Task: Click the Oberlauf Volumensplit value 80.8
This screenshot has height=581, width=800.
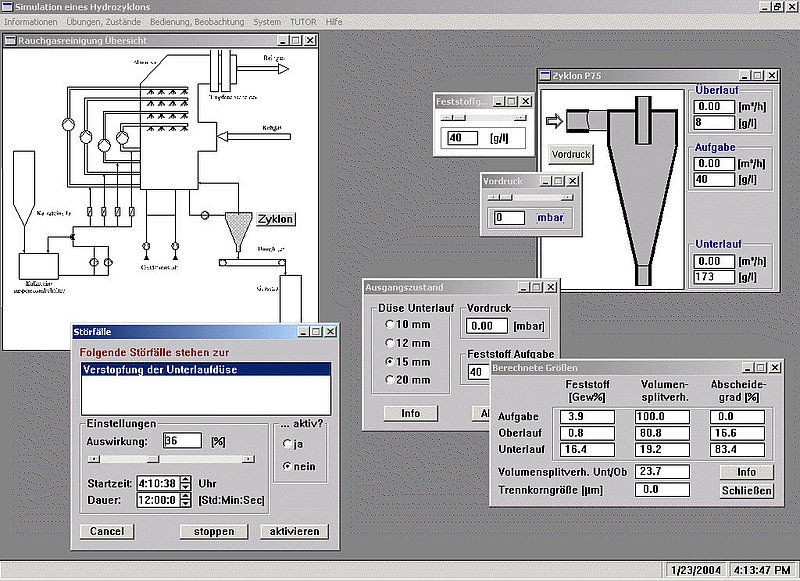Action: point(662,433)
